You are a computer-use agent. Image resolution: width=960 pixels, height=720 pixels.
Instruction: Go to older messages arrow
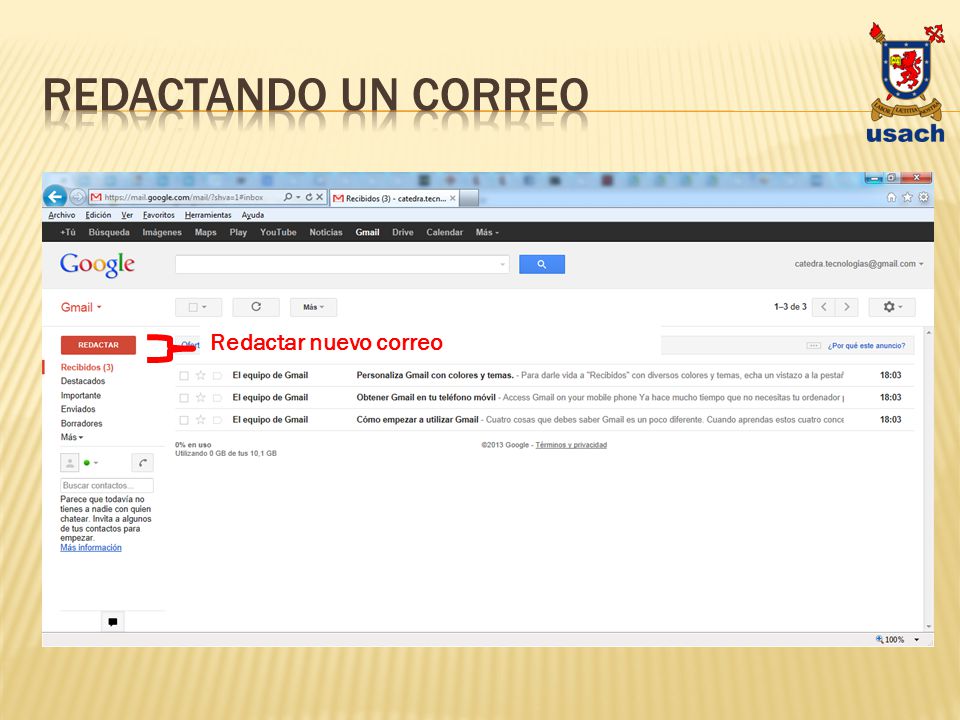846,307
